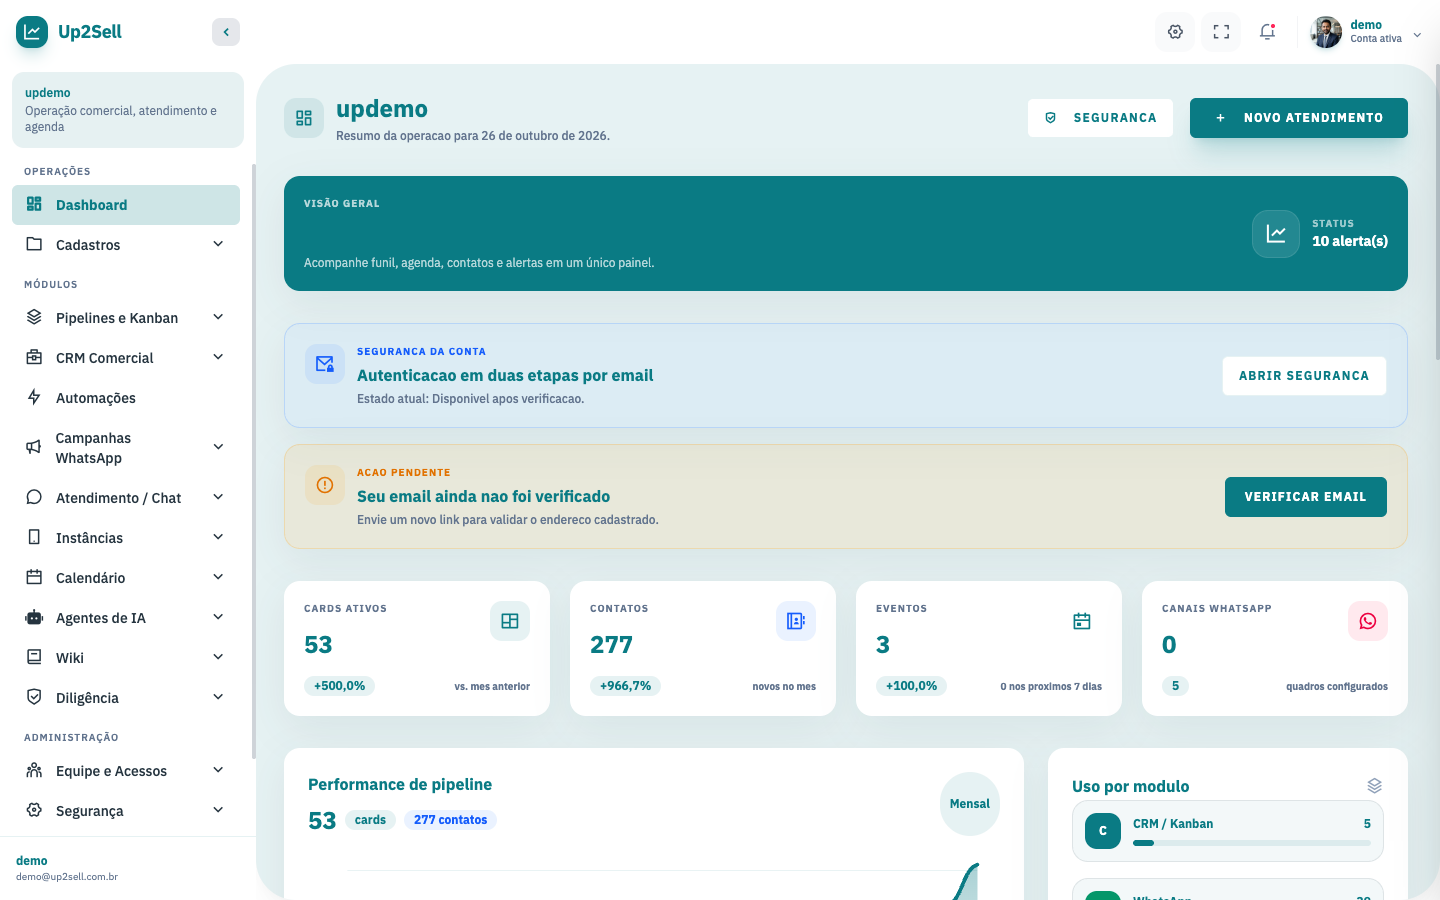Expand the Cadastros menu
The width and height of the screenshot is (1440, 900).
click(x=126, y=245)
